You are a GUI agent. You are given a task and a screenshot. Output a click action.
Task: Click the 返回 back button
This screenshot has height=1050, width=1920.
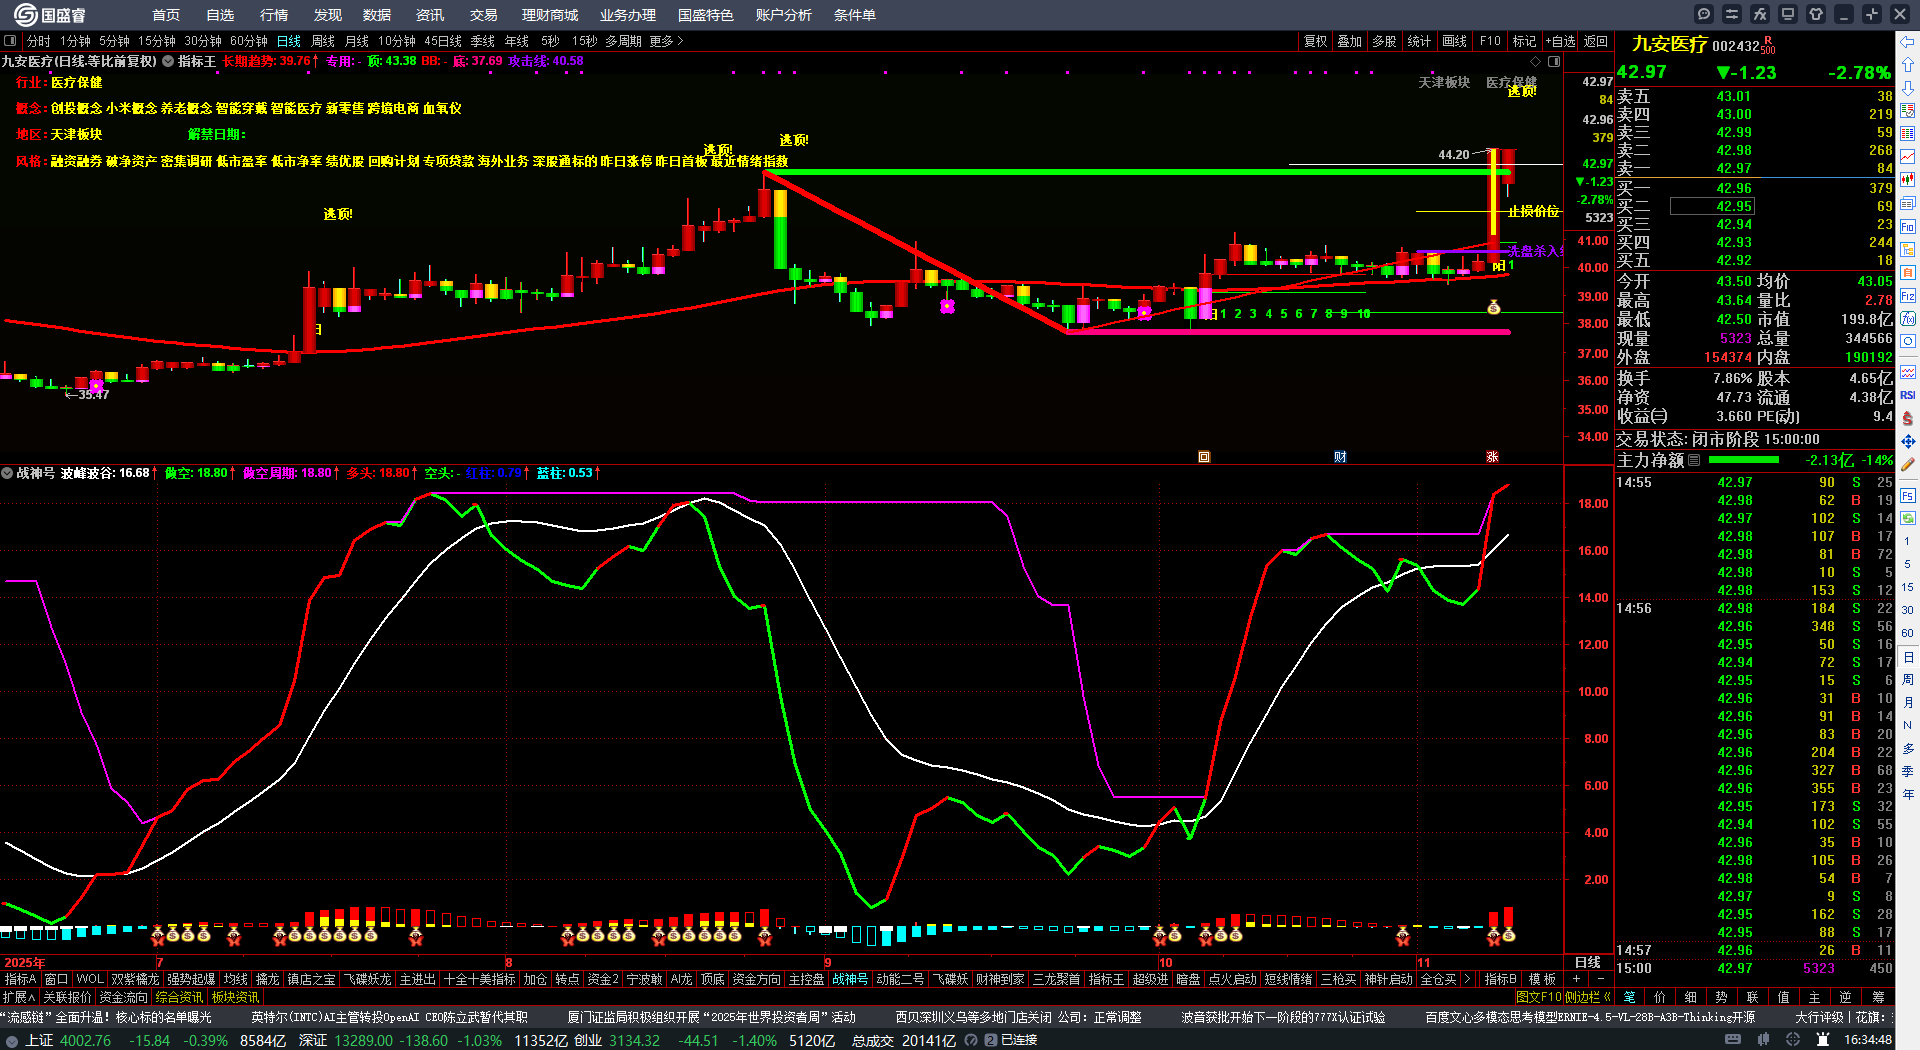coord(1596,41)
